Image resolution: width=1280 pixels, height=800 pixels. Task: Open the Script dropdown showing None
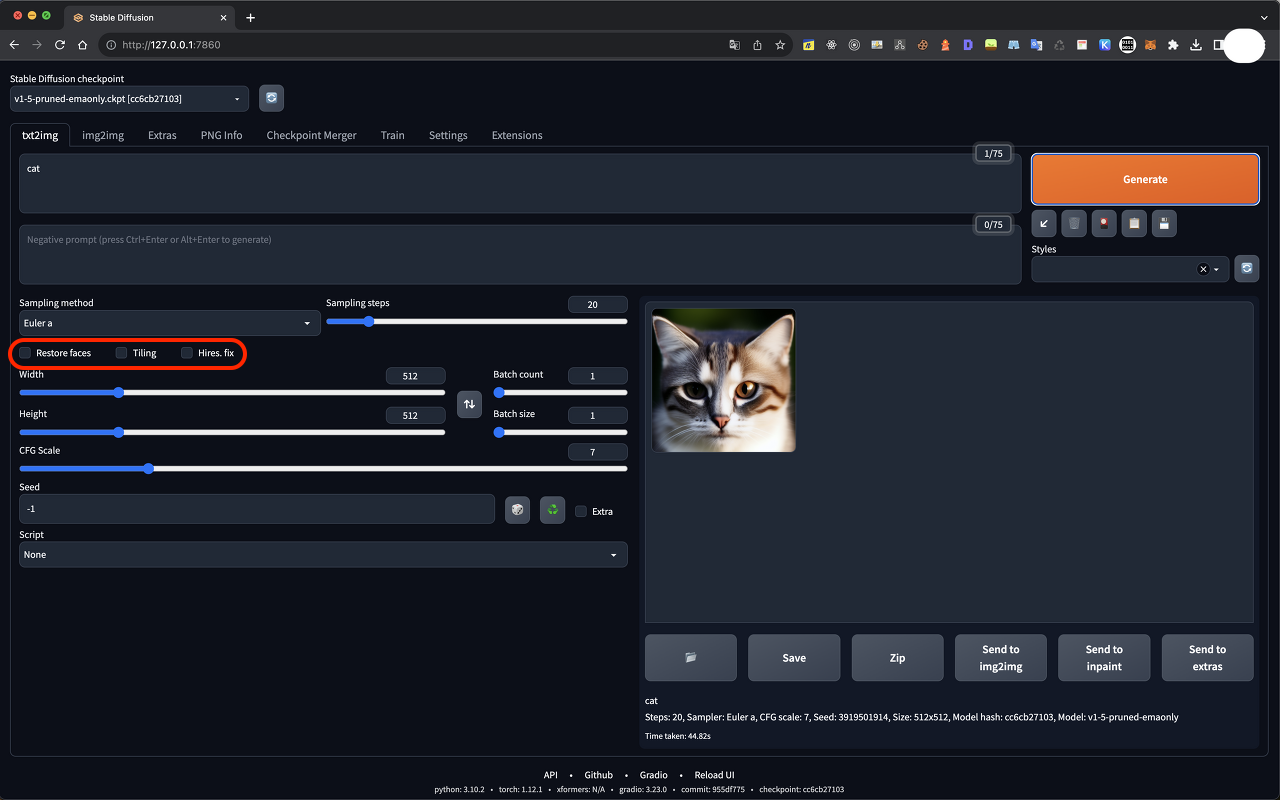(x=323, y=554)
